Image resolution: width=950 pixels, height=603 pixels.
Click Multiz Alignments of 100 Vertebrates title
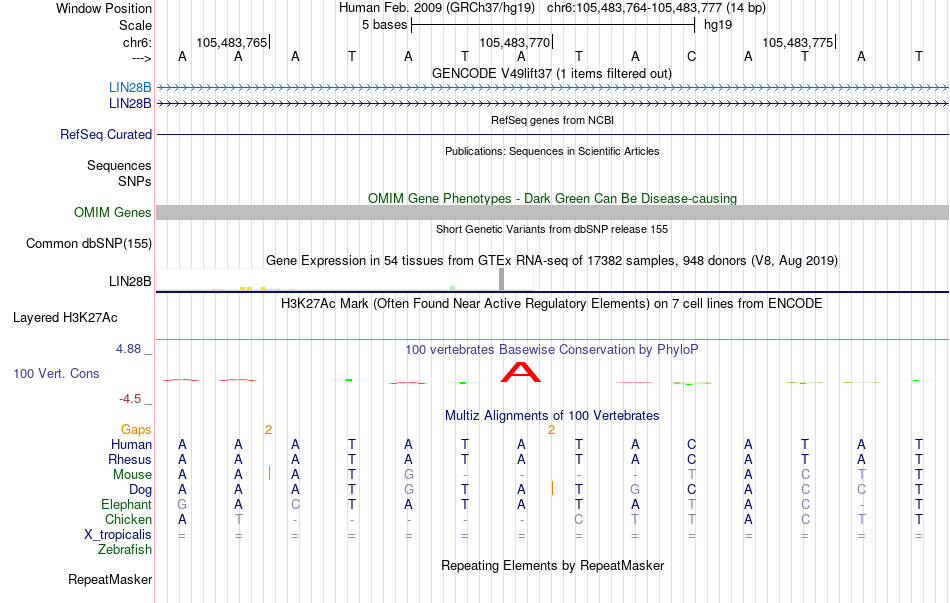(x=552, y=416)
